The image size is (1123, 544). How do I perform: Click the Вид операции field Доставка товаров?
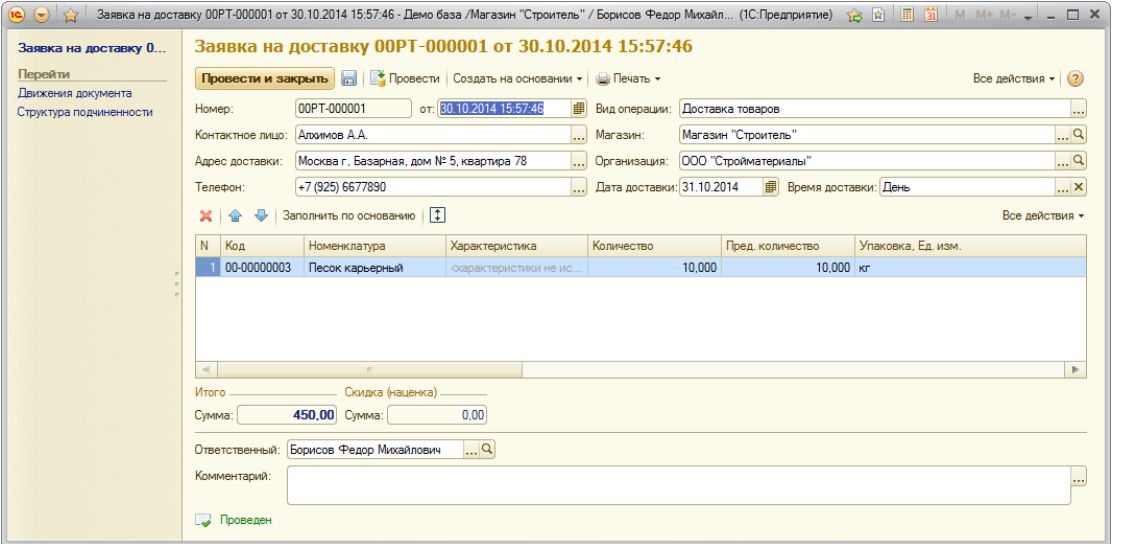(874, 109)
